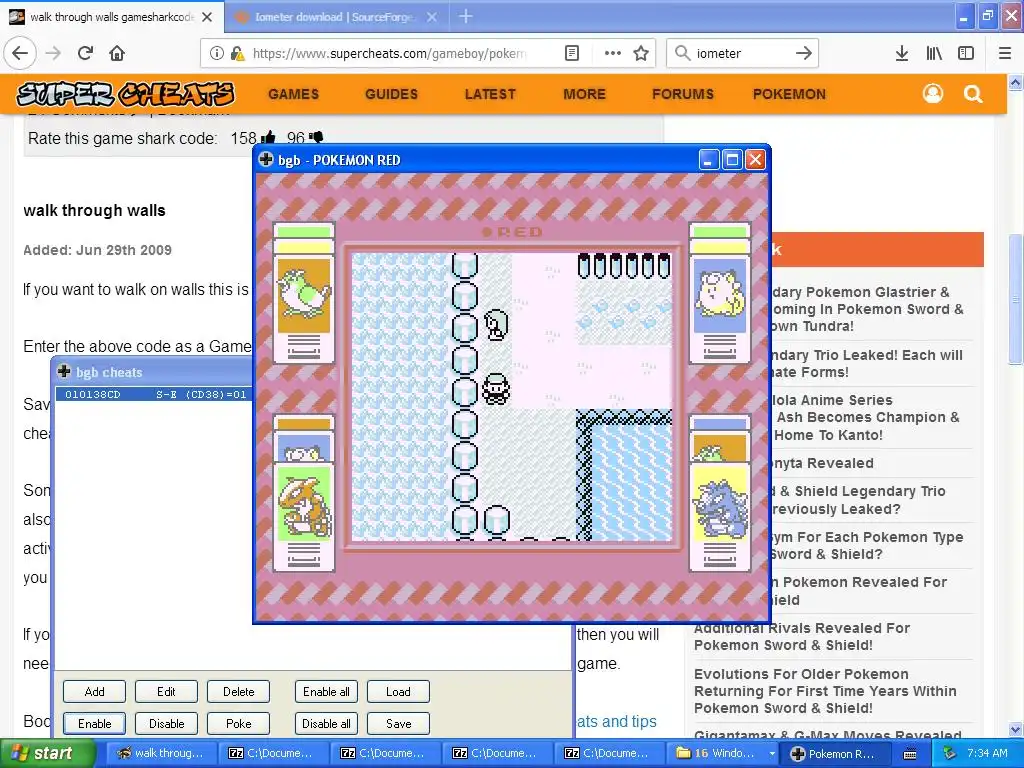Click the Rhydon picture in game border
The image size is (1024, 768).
[x=719, y=502]
